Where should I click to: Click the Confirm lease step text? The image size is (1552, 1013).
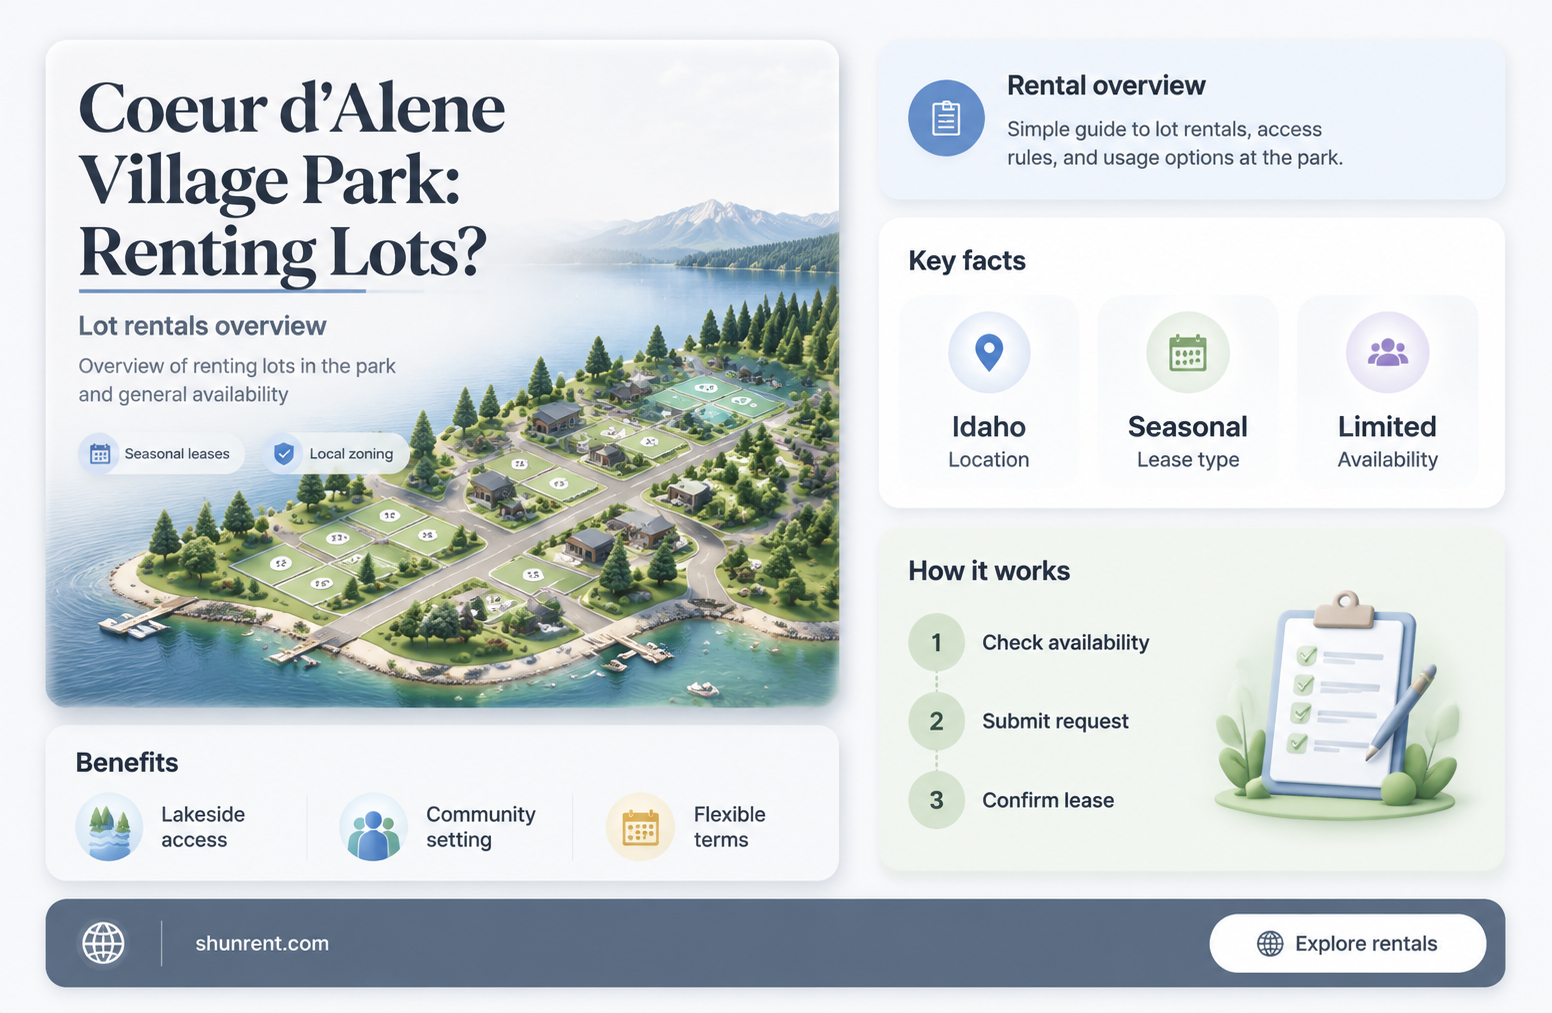coord(1048,800)
